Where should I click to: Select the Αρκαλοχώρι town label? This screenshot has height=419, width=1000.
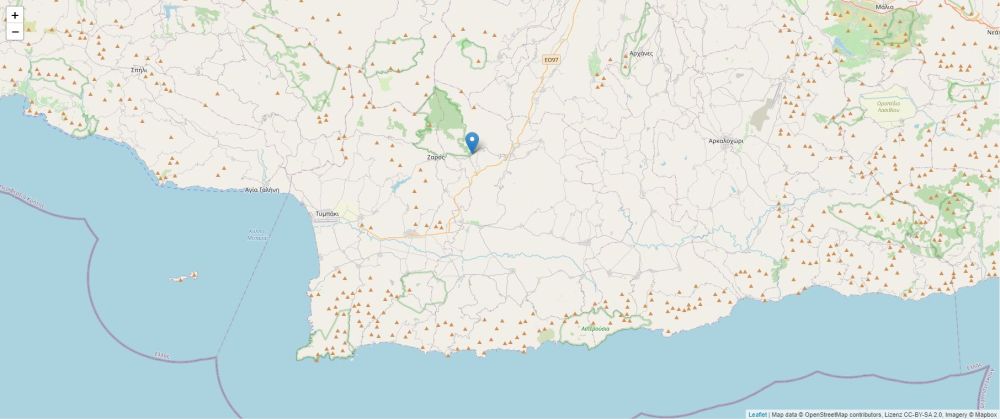(726, 140)
